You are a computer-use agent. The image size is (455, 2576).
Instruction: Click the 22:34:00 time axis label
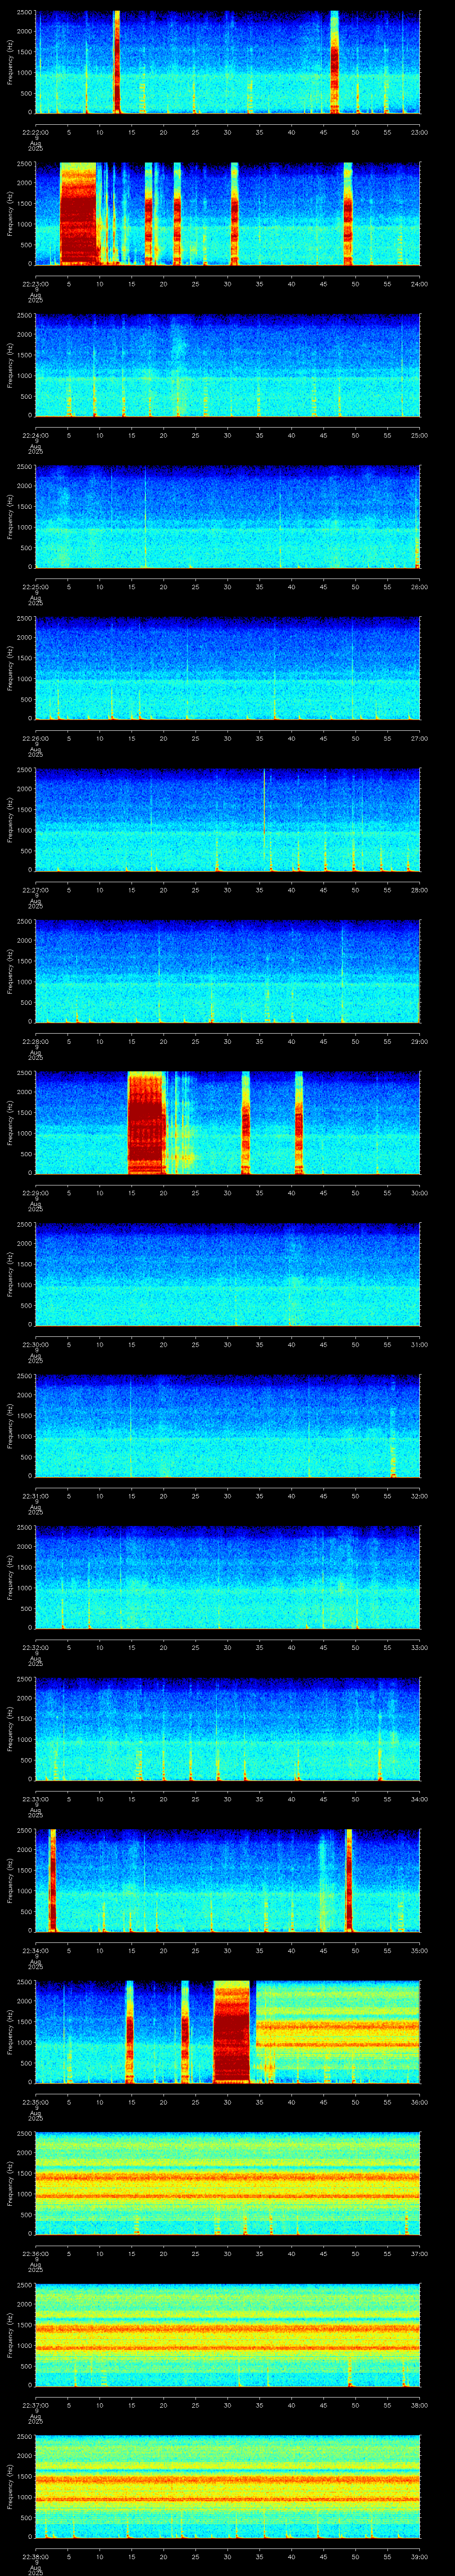point(35,1950)
